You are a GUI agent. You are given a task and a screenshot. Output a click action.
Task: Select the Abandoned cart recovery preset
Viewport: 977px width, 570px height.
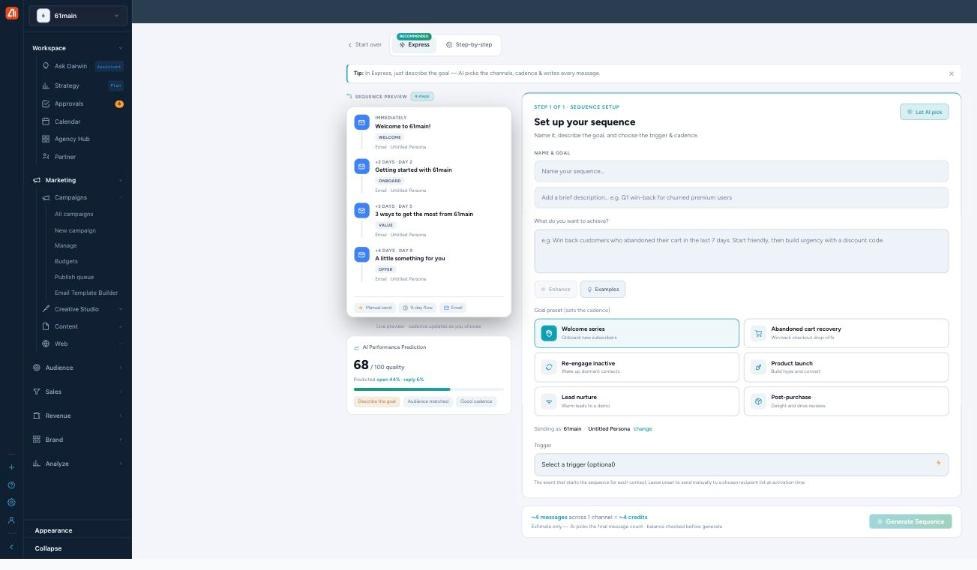(846, 333)
